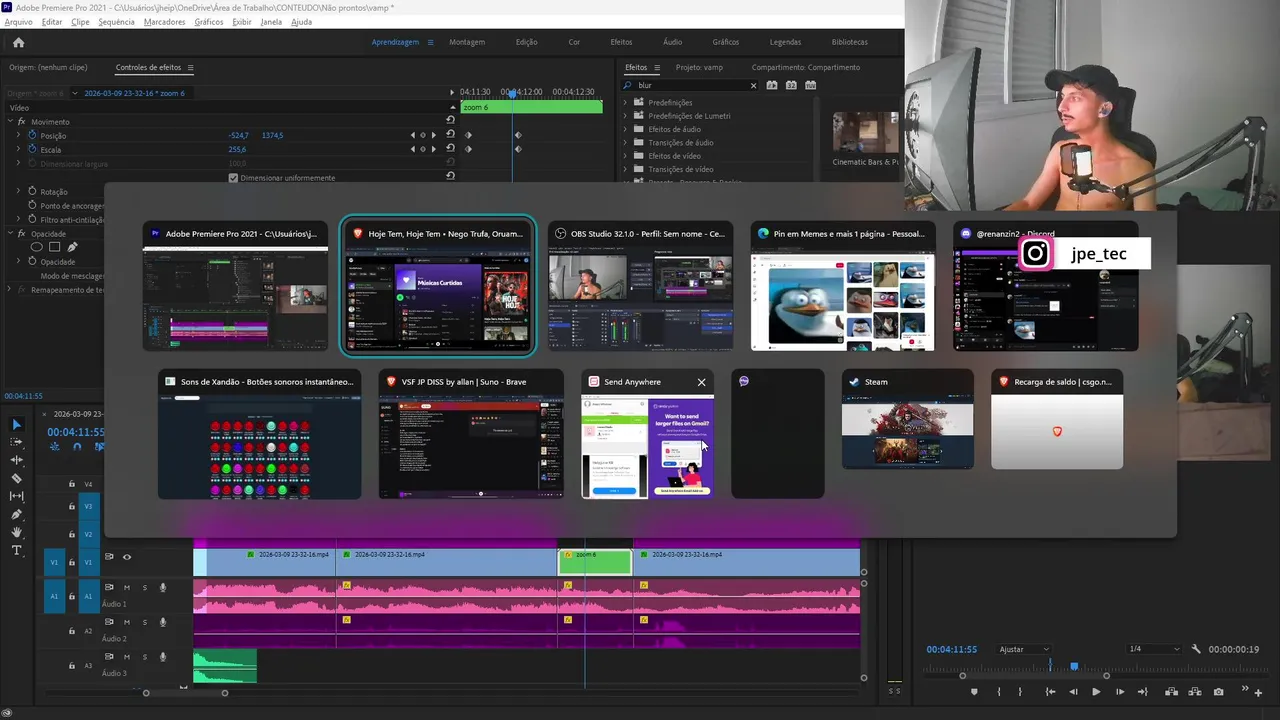Image resolution: width=1280 pixels, height=720 pixels.
Task: Select the Selection arrow tool
Action: (16, 424)
